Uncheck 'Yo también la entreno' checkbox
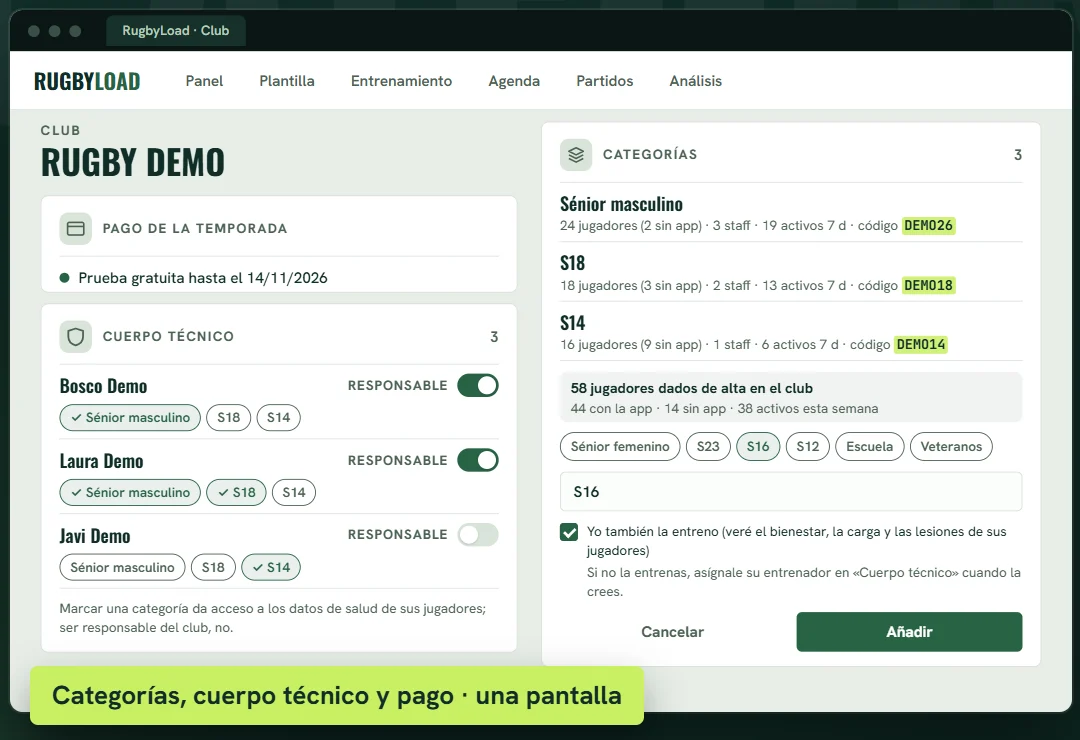 click(x=569, y=532)
